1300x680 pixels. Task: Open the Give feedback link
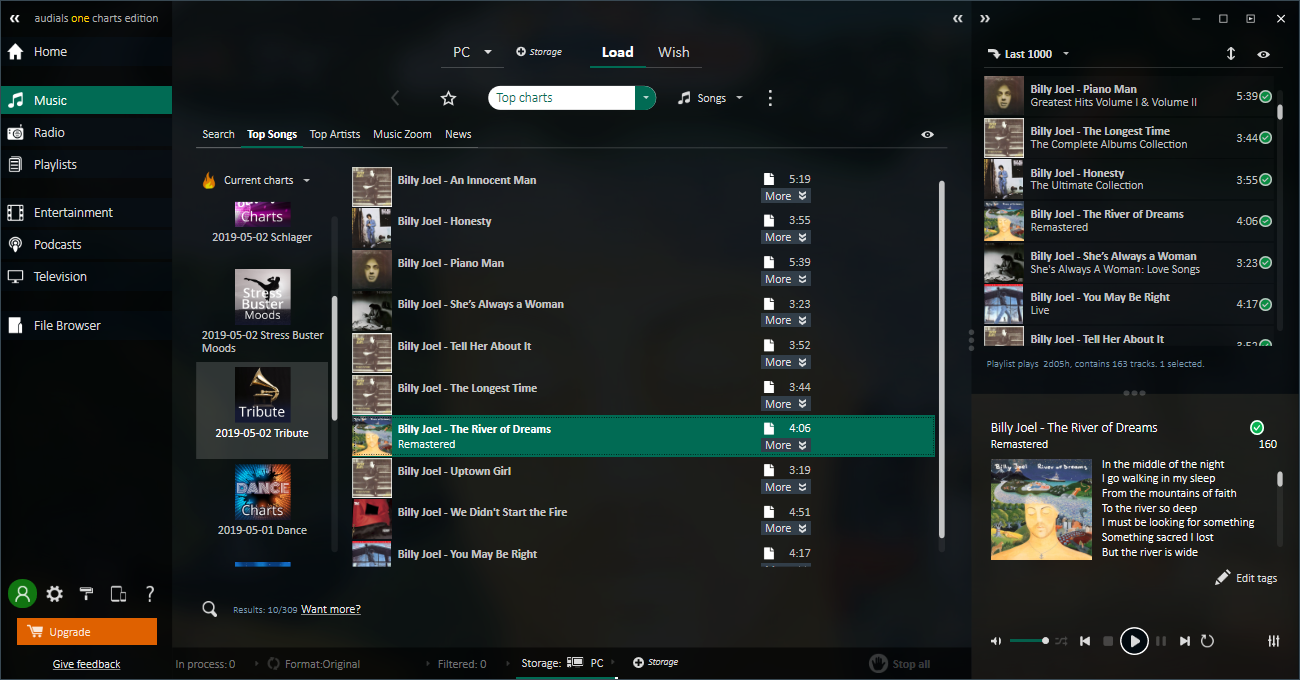[86, 664]
